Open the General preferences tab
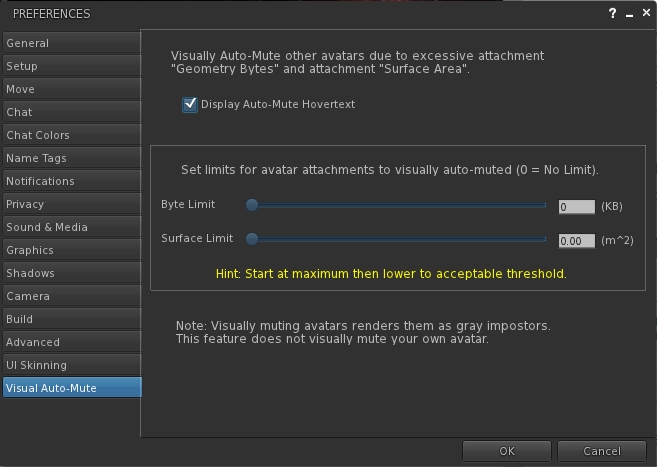 coord(71,43)
